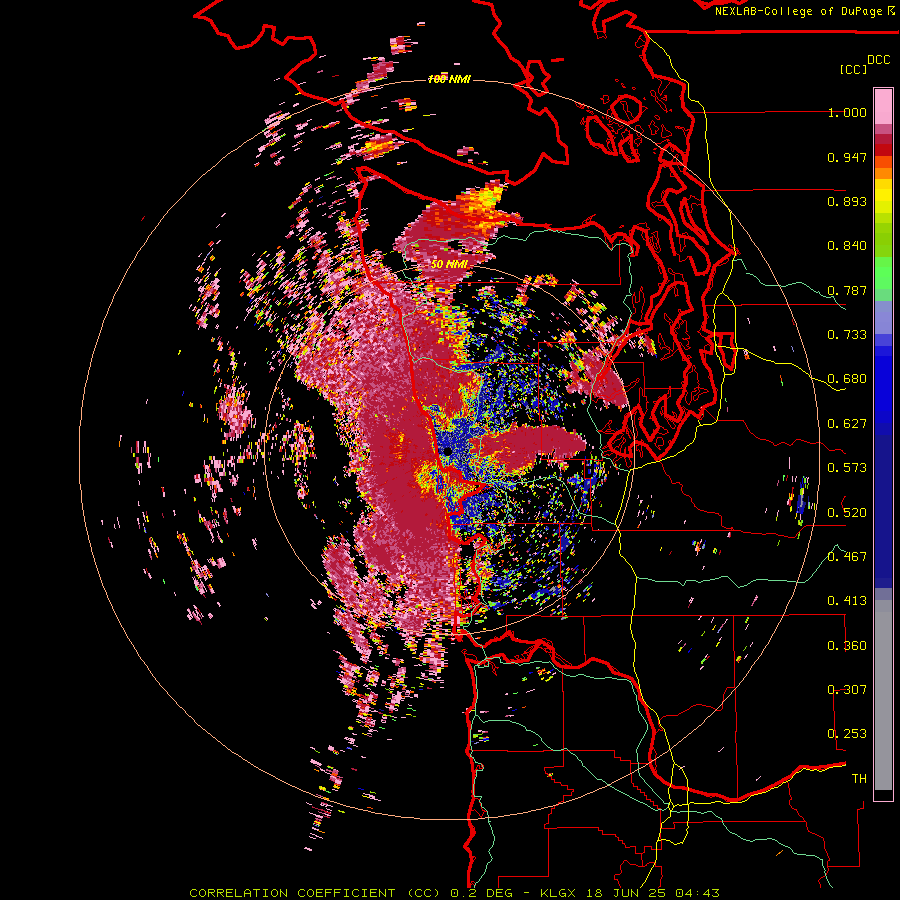
Task: Click the 0.253 scale value
Action: [x=847, y=734]
